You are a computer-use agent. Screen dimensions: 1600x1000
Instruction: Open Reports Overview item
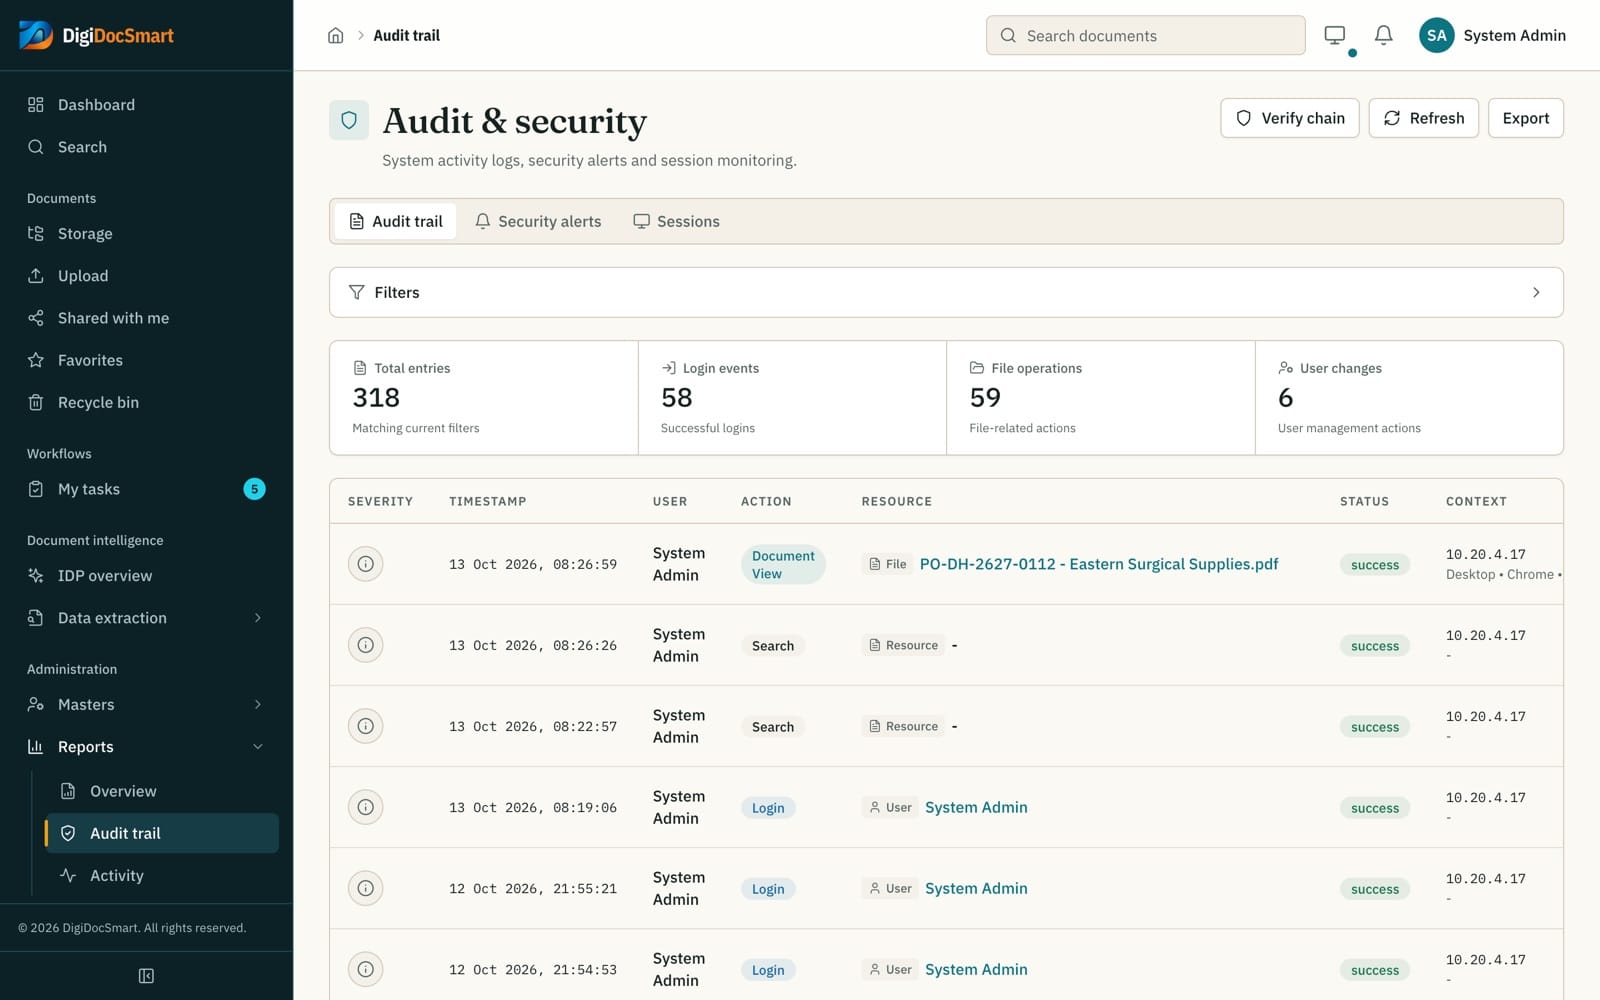coord(162,791)
